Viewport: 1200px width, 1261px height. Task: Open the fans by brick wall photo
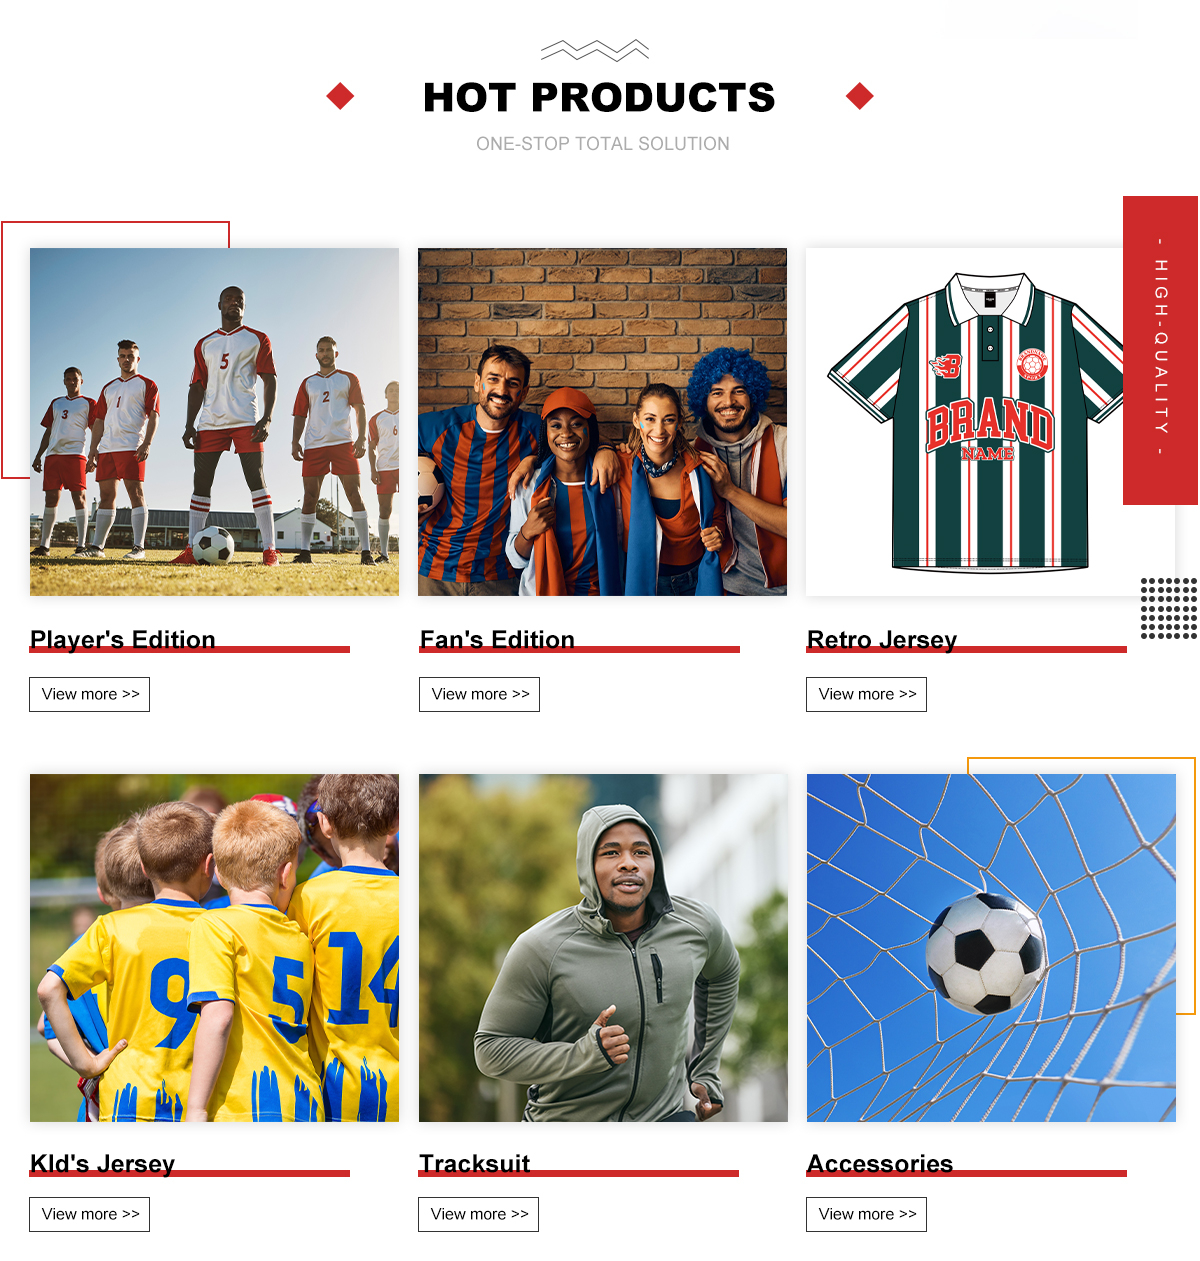click(x=602, y=422)
